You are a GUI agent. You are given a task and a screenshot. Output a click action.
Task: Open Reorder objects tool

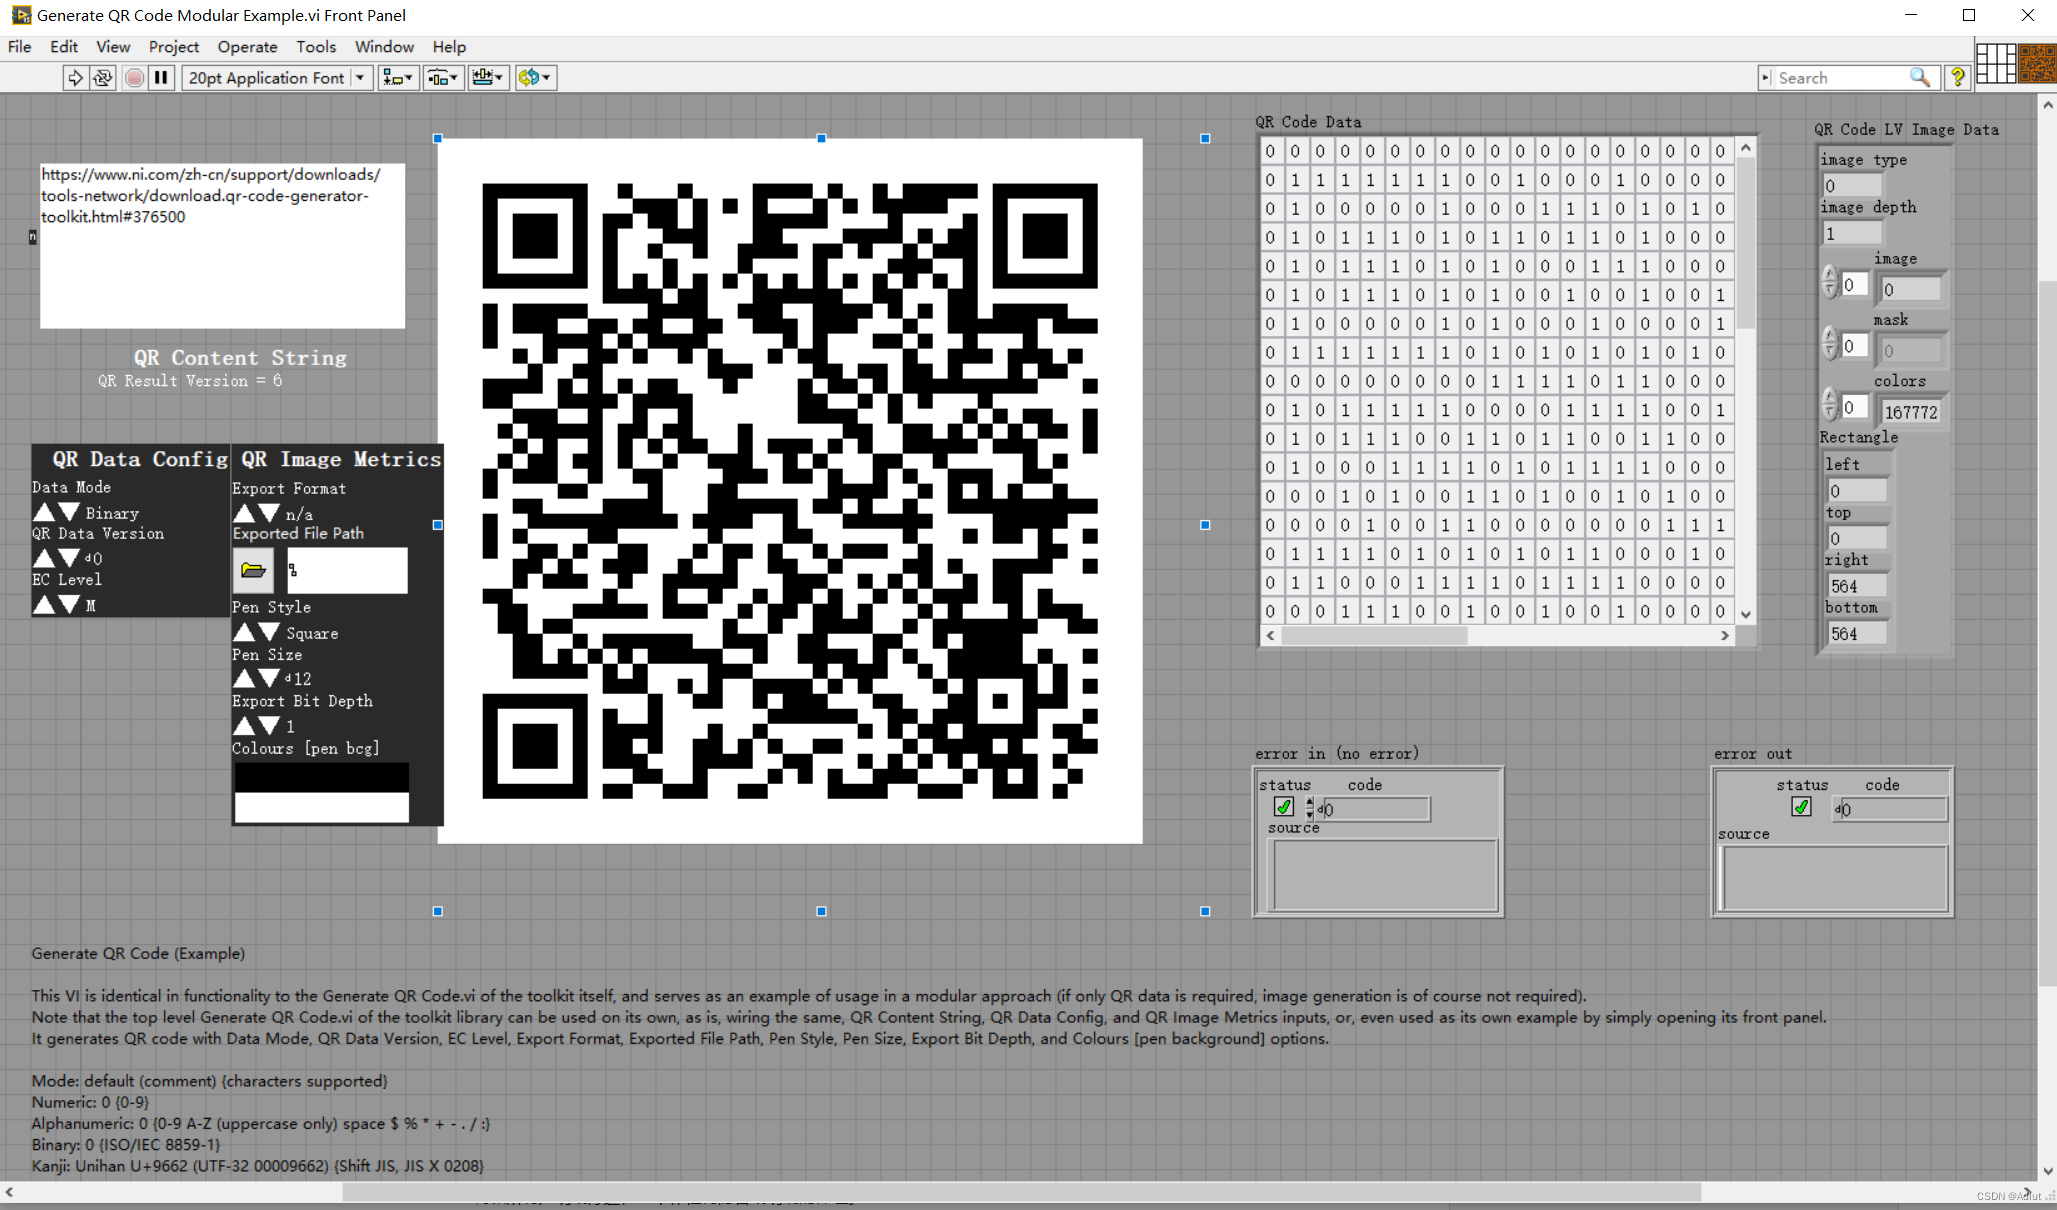tap(535, 78)
